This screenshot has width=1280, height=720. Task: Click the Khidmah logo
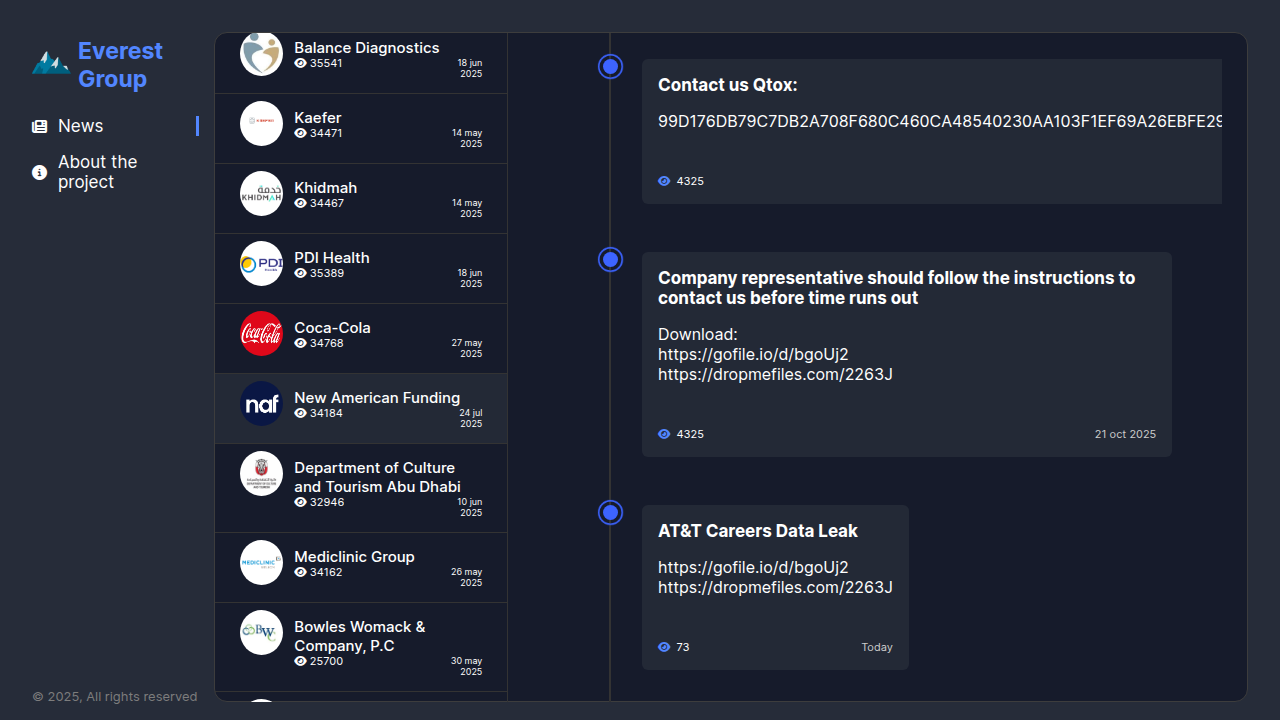point(261,194)
